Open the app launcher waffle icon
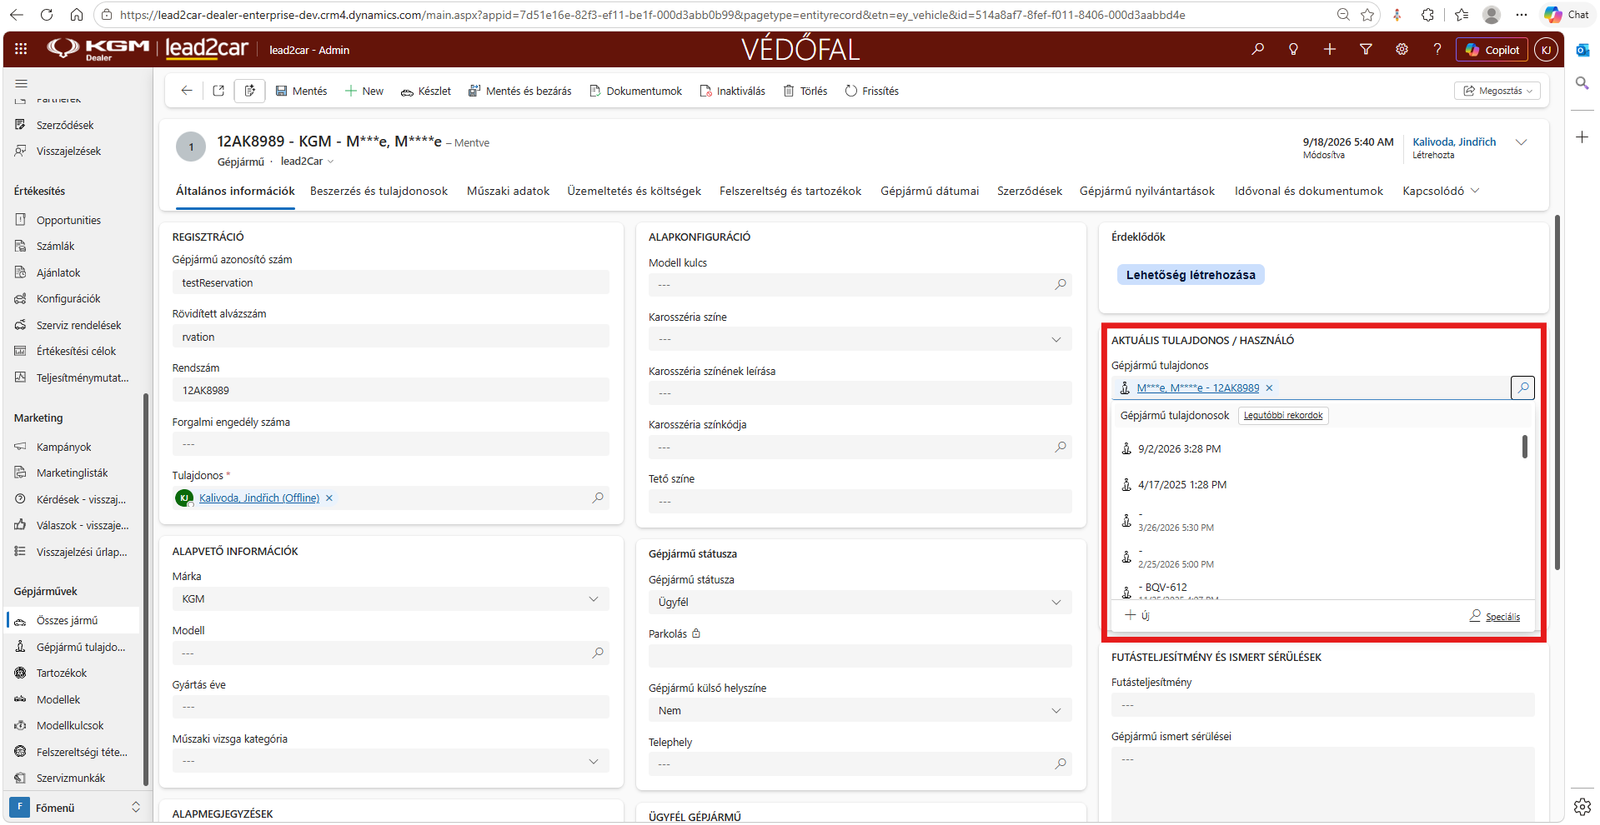 [x=20, y=49]
